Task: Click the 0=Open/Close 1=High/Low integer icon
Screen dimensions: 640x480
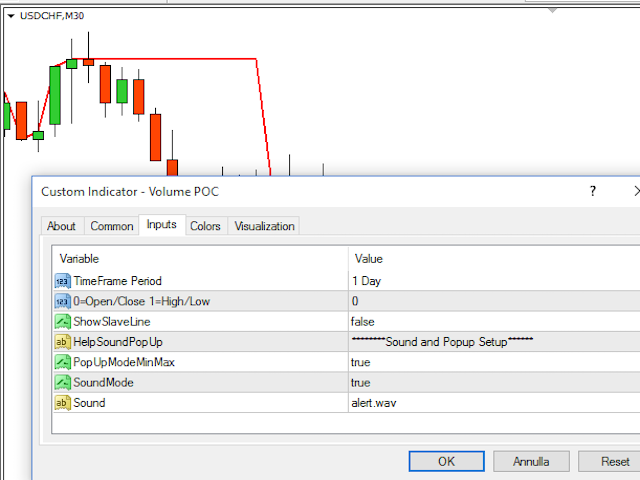Action: (62, 301)
